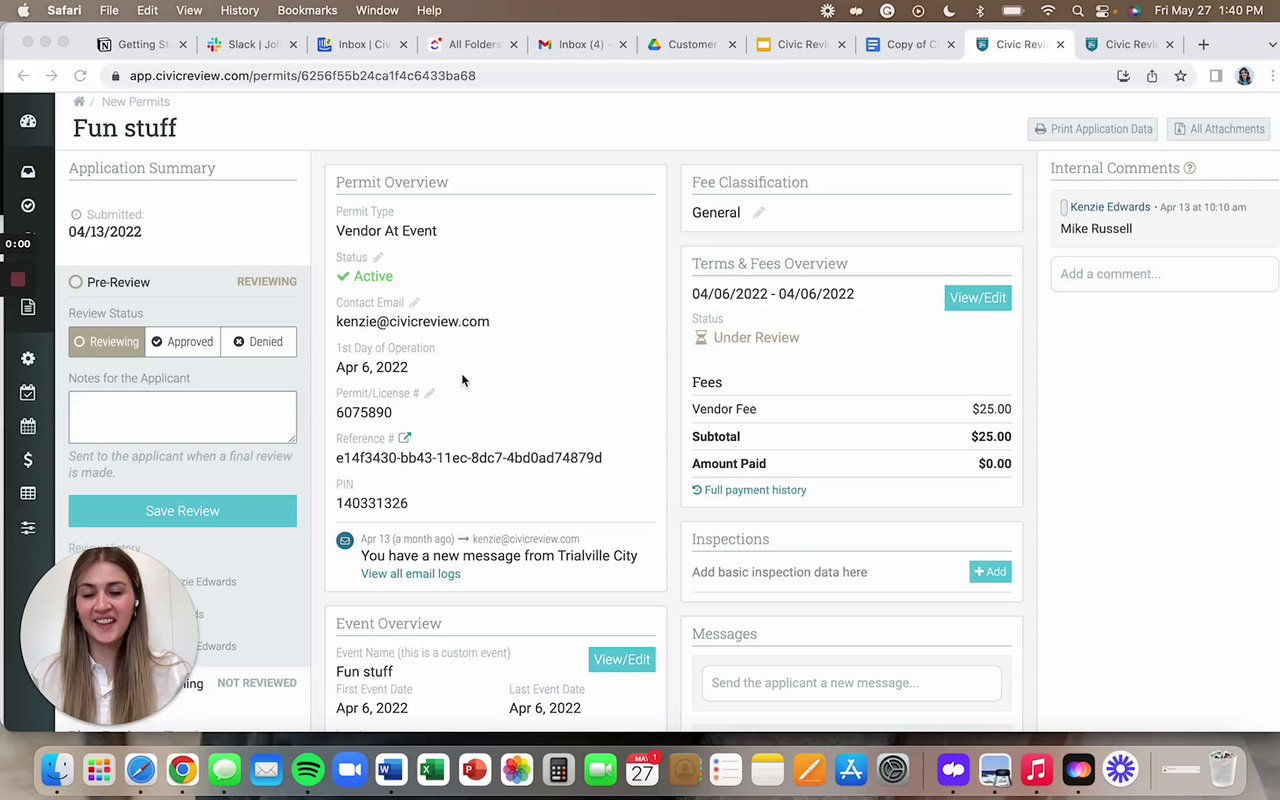Bookmark the page with the star icon
The width and height of the screenshot is (1280, 800).
[1180, 76]
